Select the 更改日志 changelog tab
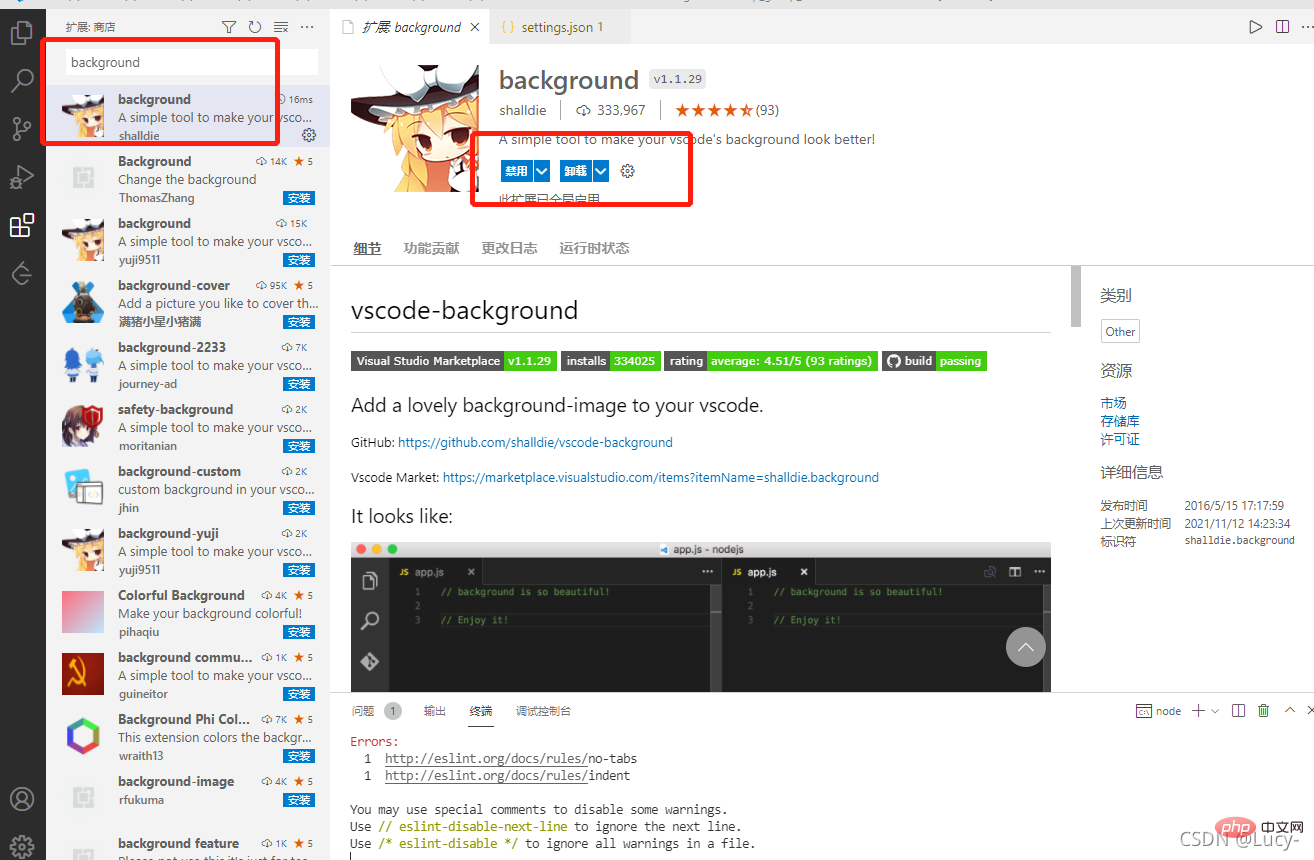 tap(509, 248)
